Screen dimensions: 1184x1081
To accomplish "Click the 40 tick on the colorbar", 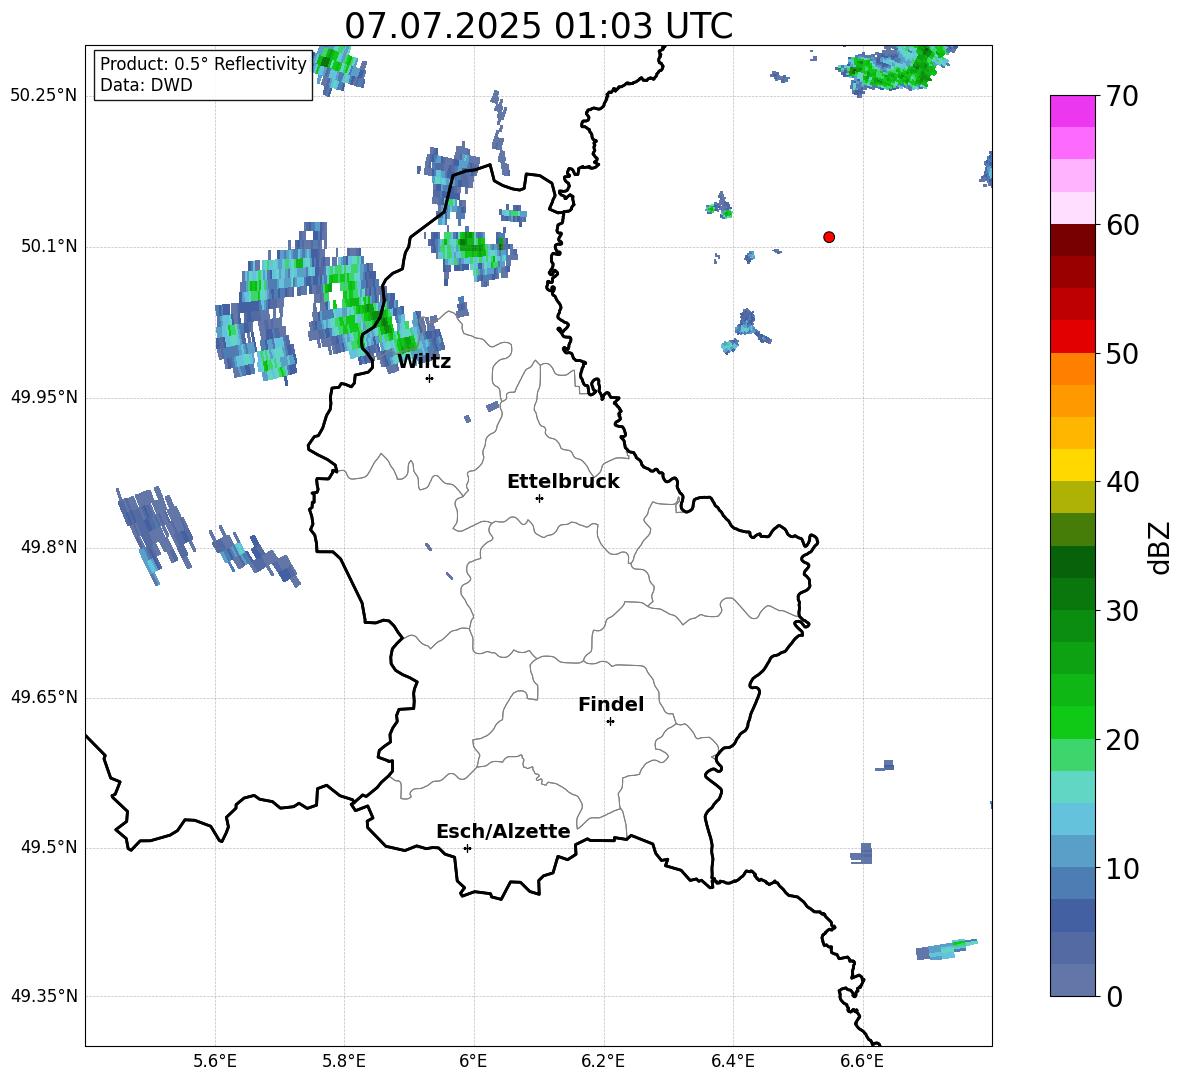I will coord(1122,482).
